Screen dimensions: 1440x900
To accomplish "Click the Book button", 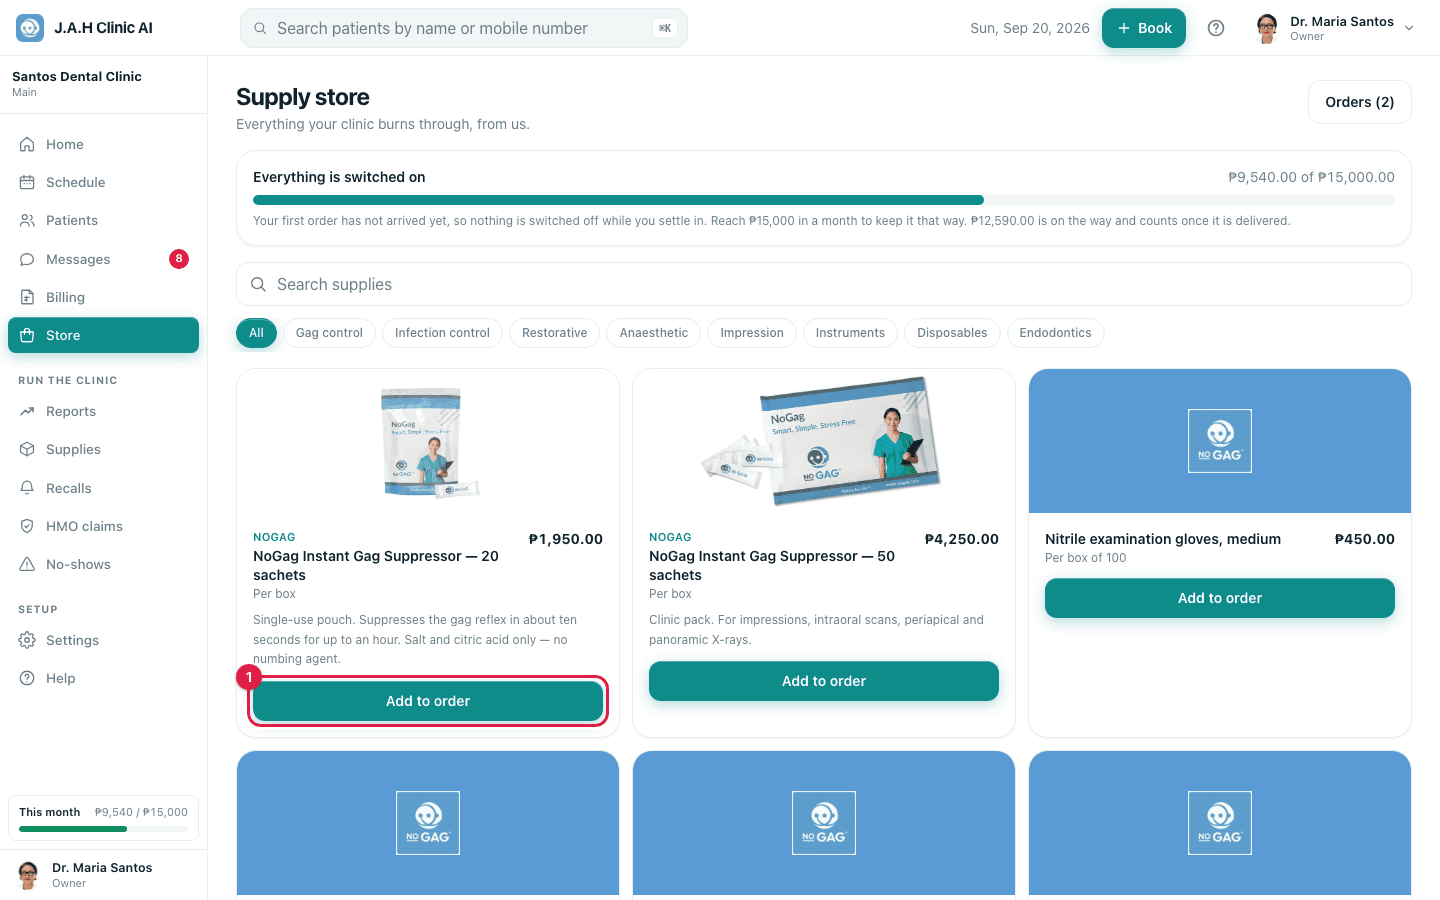I will [1144, 28].
